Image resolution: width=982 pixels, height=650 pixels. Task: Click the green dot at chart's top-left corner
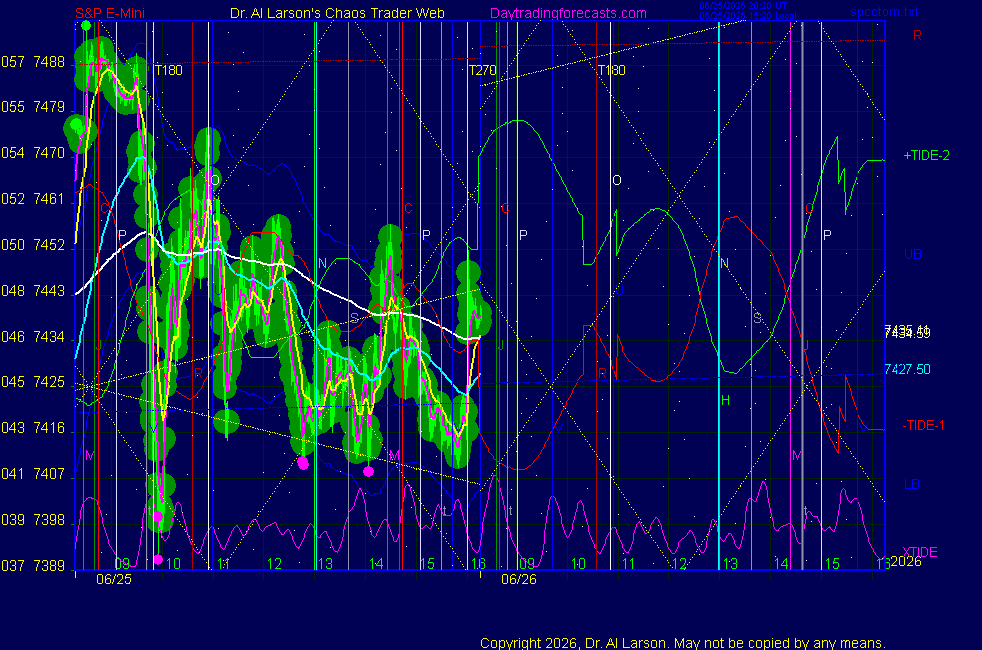86,26
